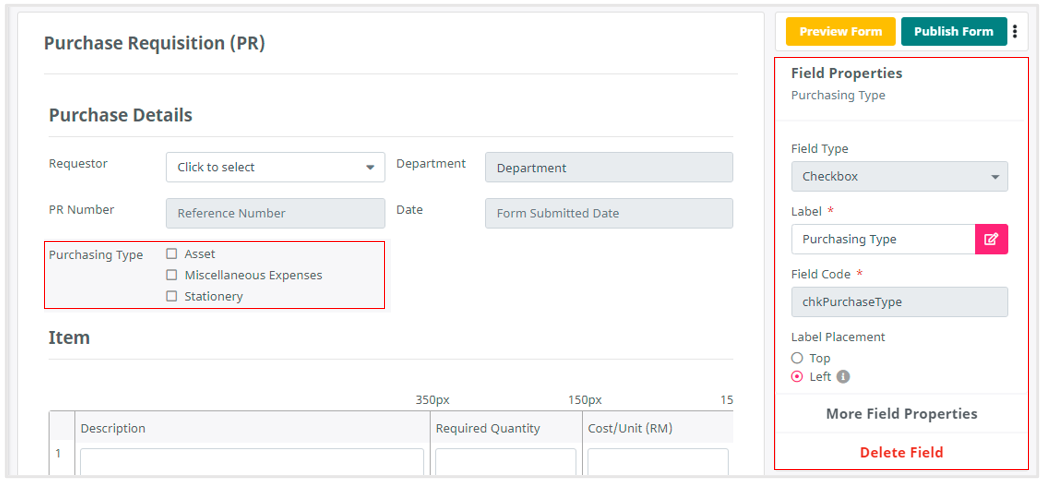Click the Publish Form button

point(954,31)
